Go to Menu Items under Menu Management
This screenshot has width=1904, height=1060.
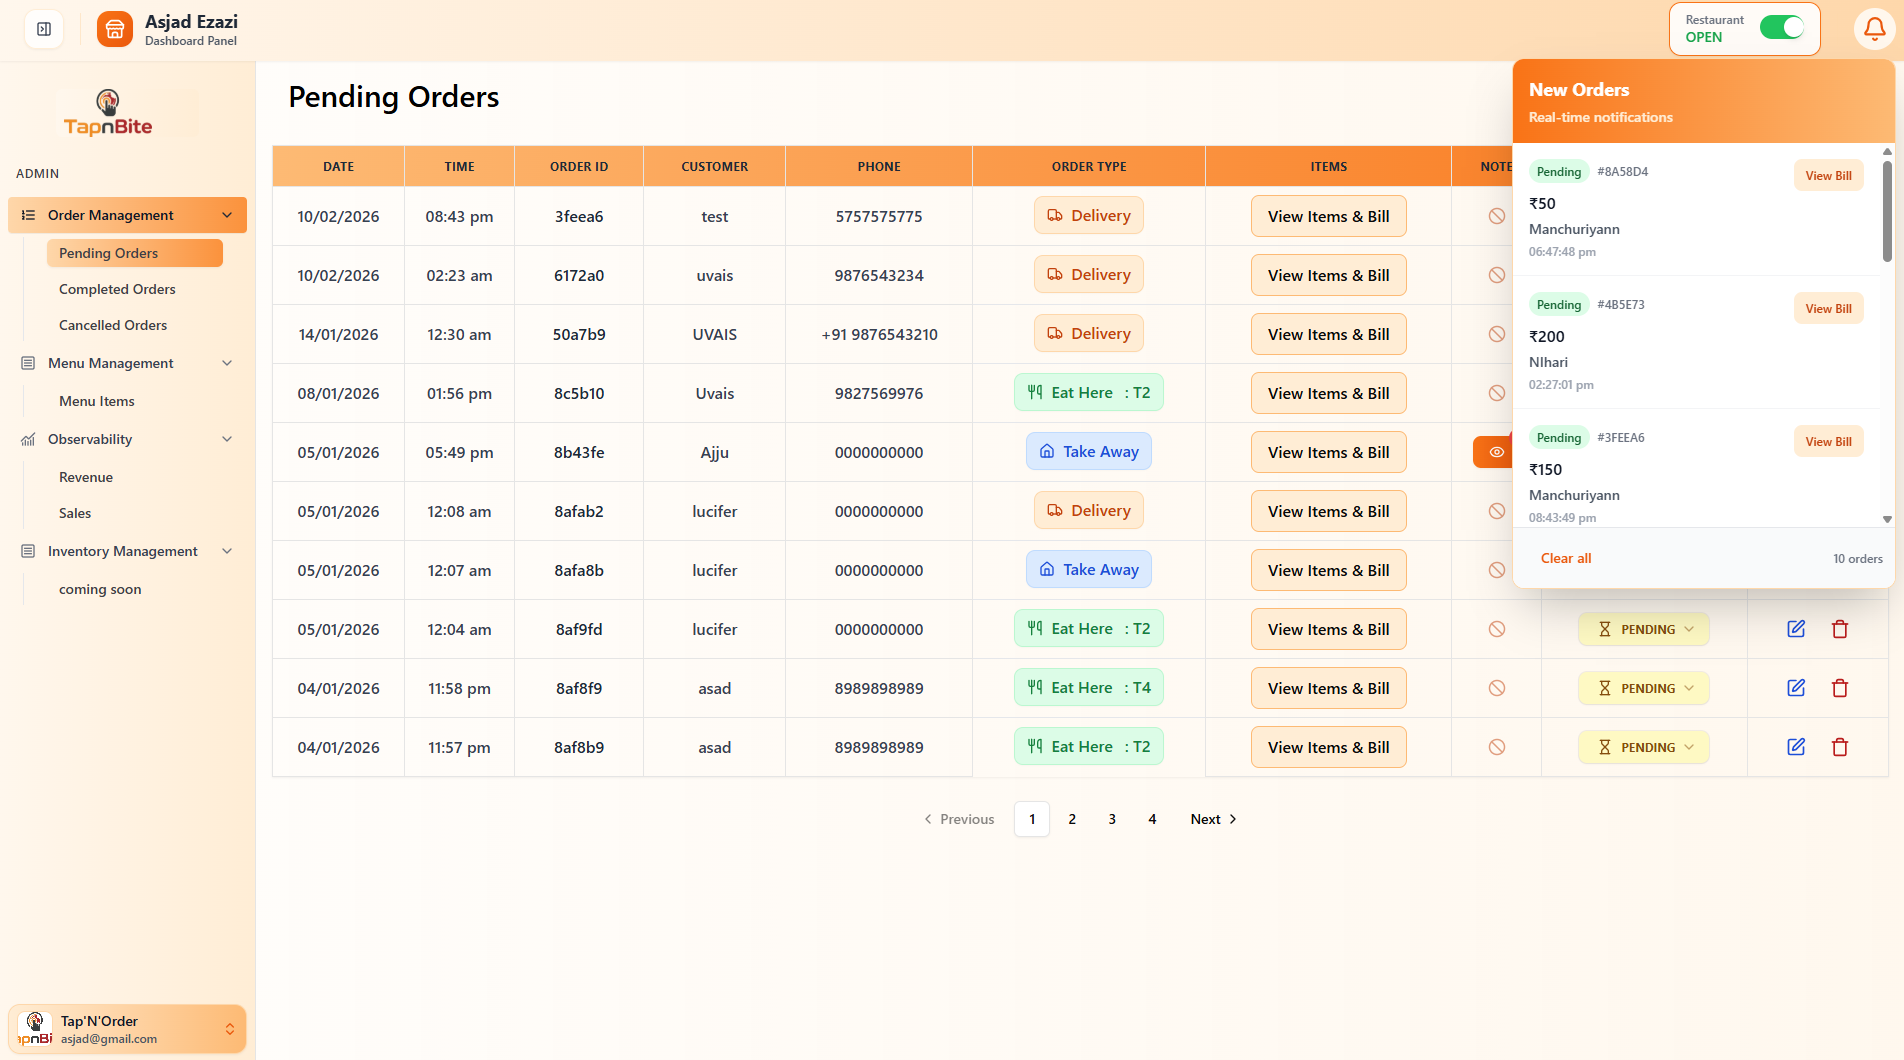[x=96, y=401]
